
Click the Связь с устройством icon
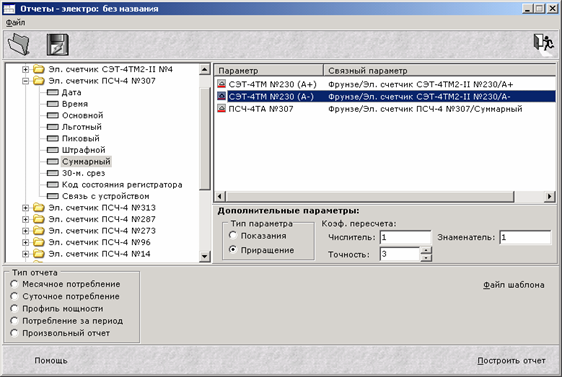(x=53, y=196)
